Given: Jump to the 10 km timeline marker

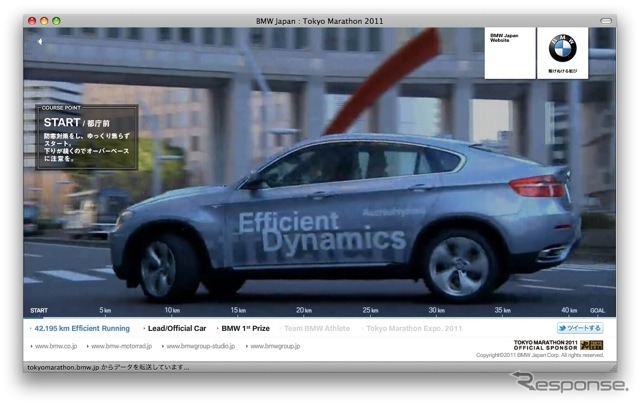Looking at the screenshot, I should [172, 310].
